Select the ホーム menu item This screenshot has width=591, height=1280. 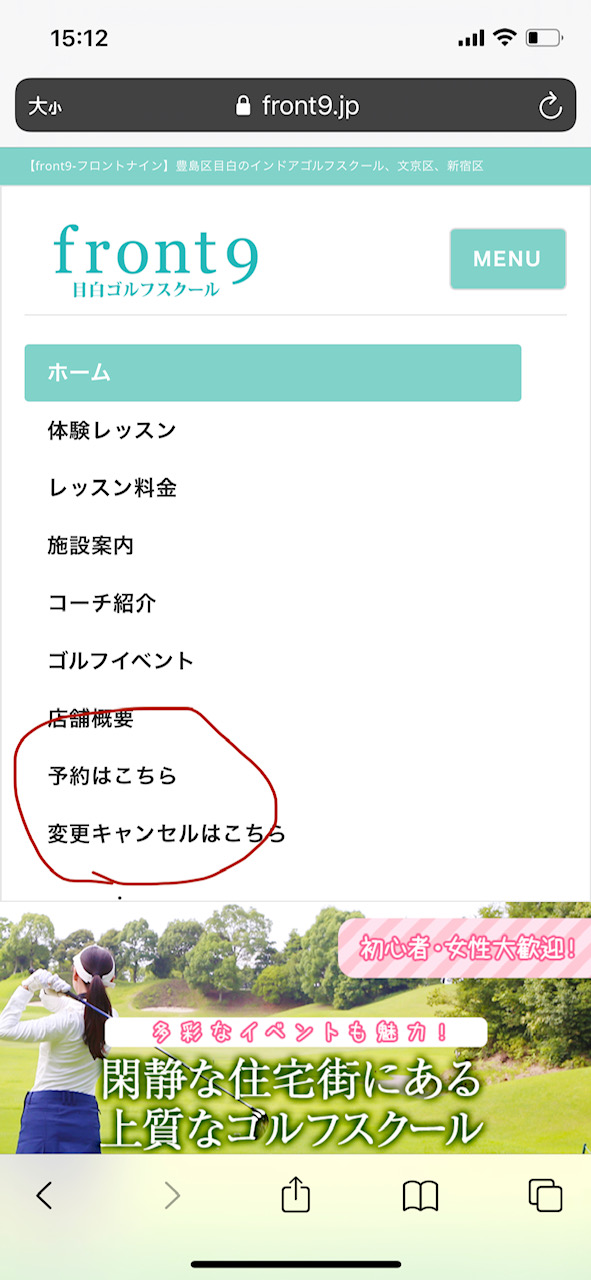point(273,373)
